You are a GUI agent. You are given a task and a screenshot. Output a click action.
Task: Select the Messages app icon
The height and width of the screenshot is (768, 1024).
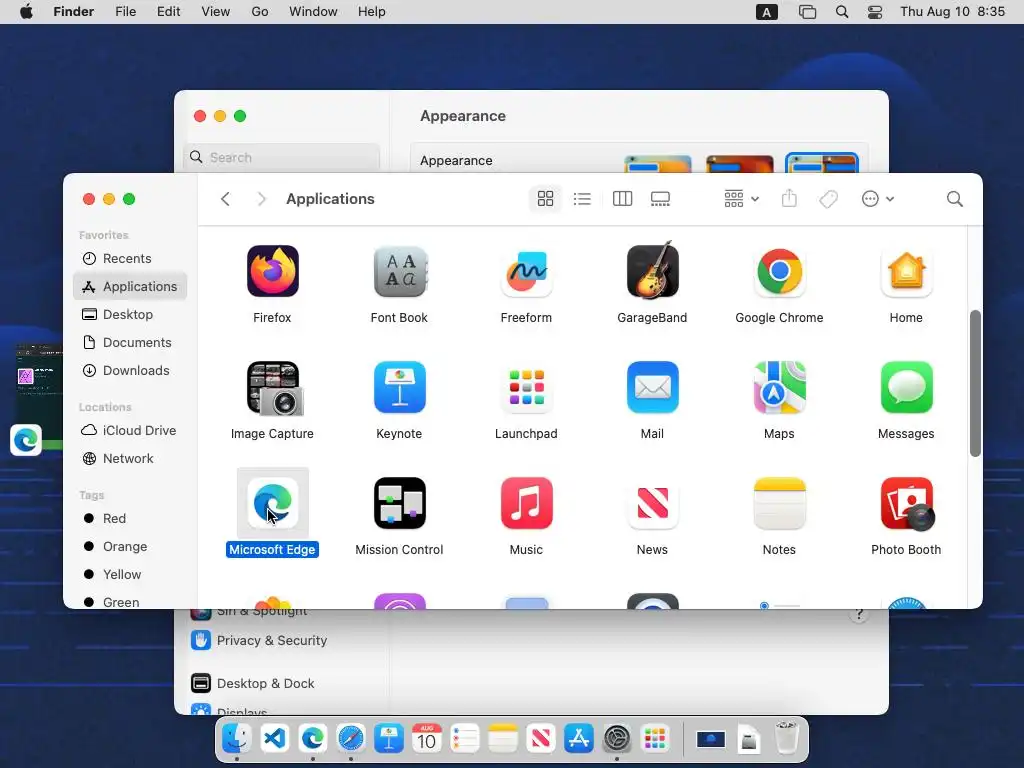pos(906,387)
